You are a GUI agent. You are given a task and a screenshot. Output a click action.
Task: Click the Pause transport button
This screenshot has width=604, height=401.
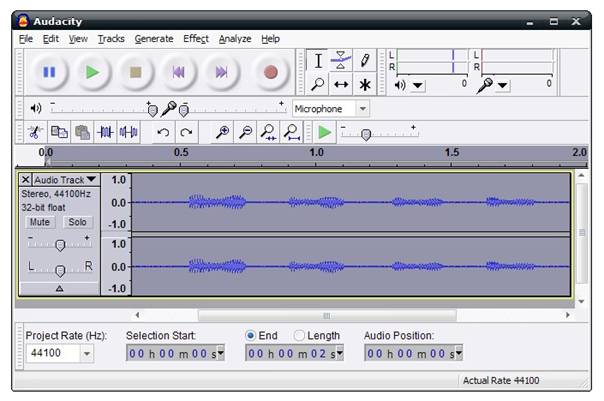[49, 72]
